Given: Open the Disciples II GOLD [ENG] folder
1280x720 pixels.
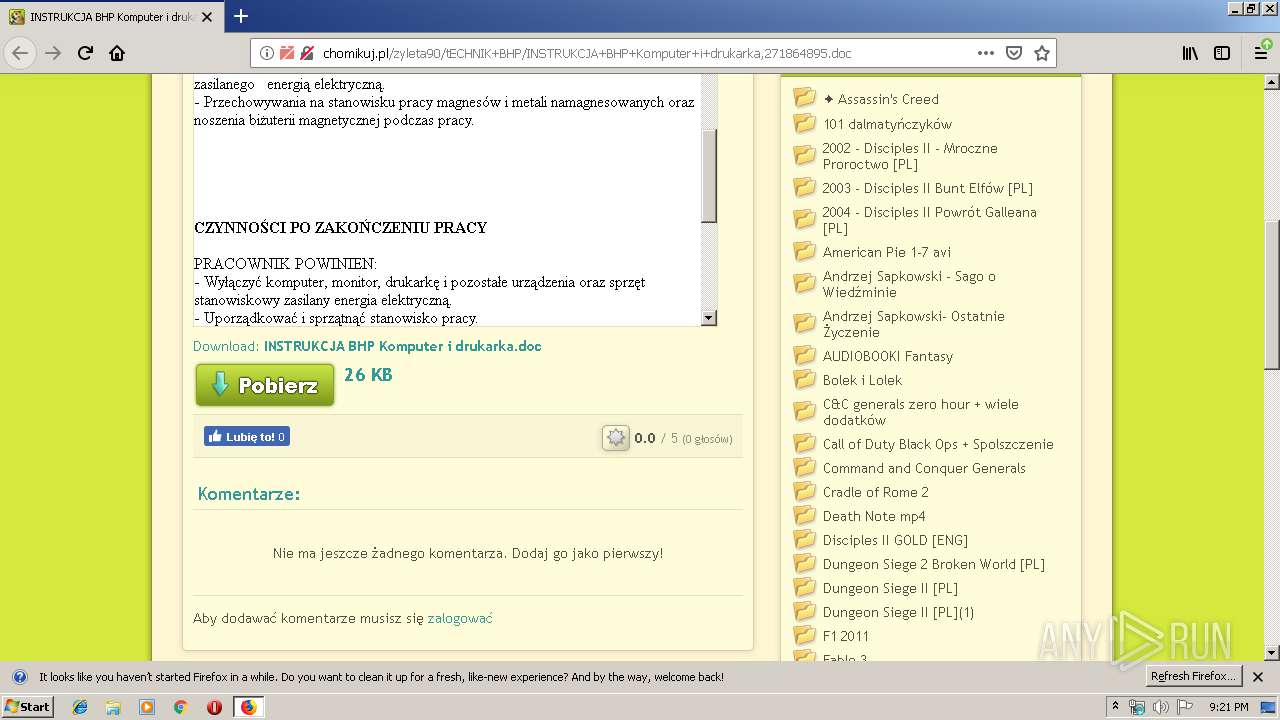Looking at the screenshot, I should [895, 540].
